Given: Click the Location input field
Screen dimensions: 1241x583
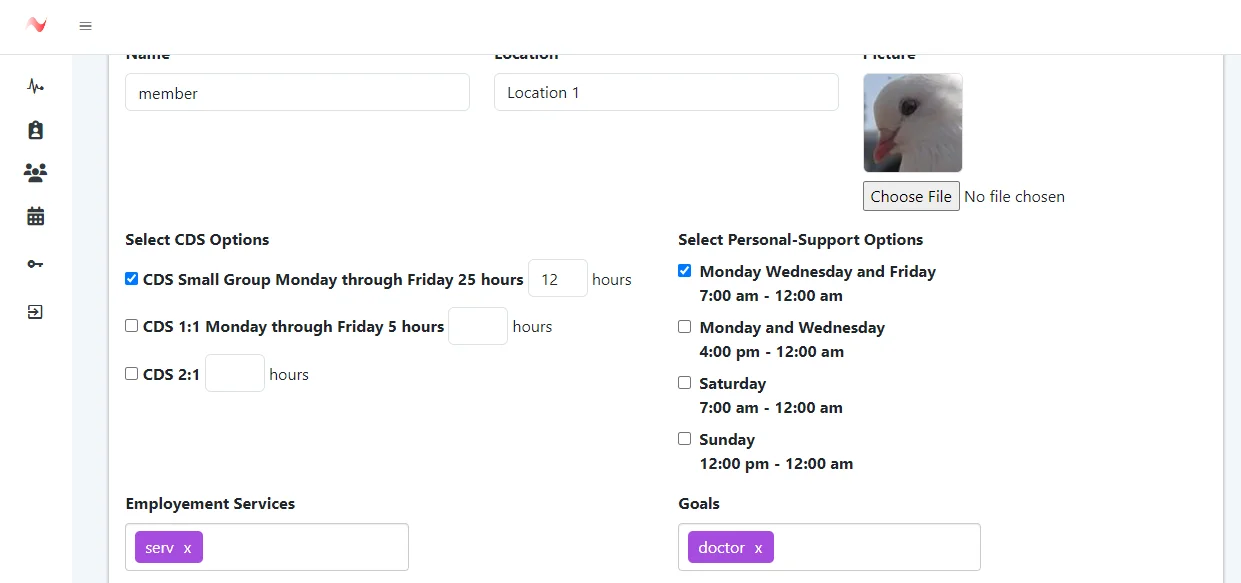Looking at the screenshot, I should 666,93.
